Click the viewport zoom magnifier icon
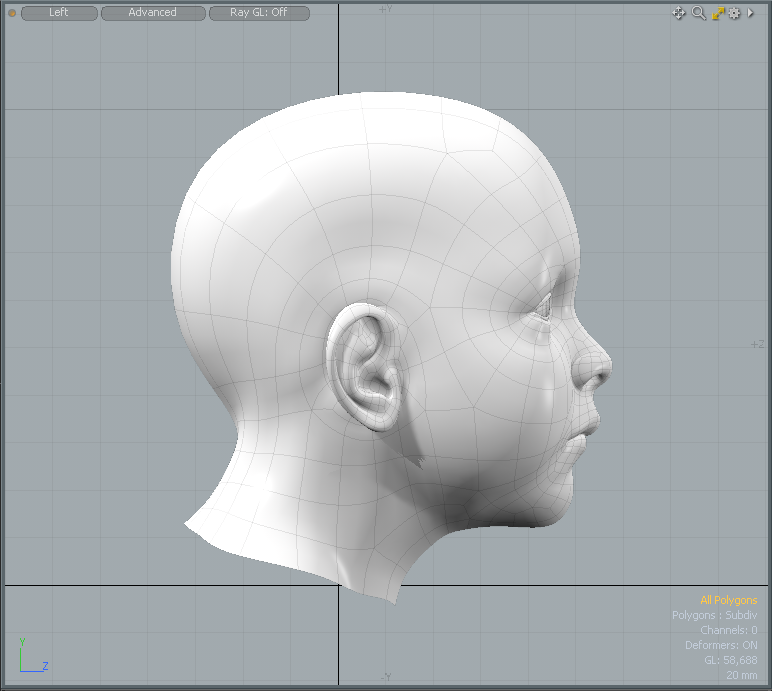The height and width of the screenshot is (691, 772). [x=699, y=13]
